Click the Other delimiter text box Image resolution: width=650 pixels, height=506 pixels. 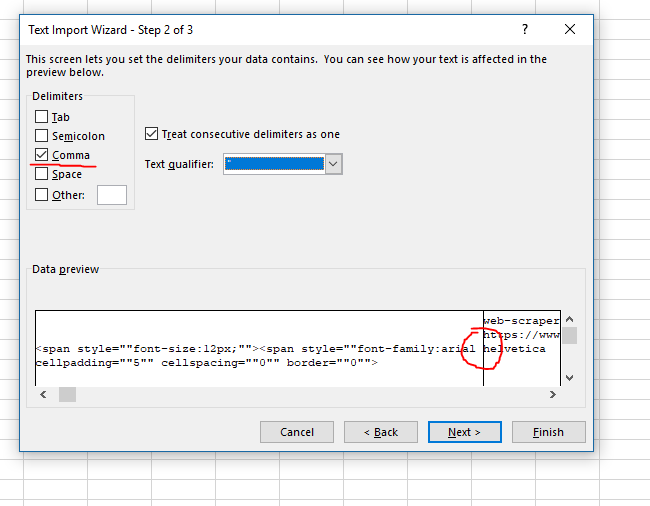[x=112, y=195]
